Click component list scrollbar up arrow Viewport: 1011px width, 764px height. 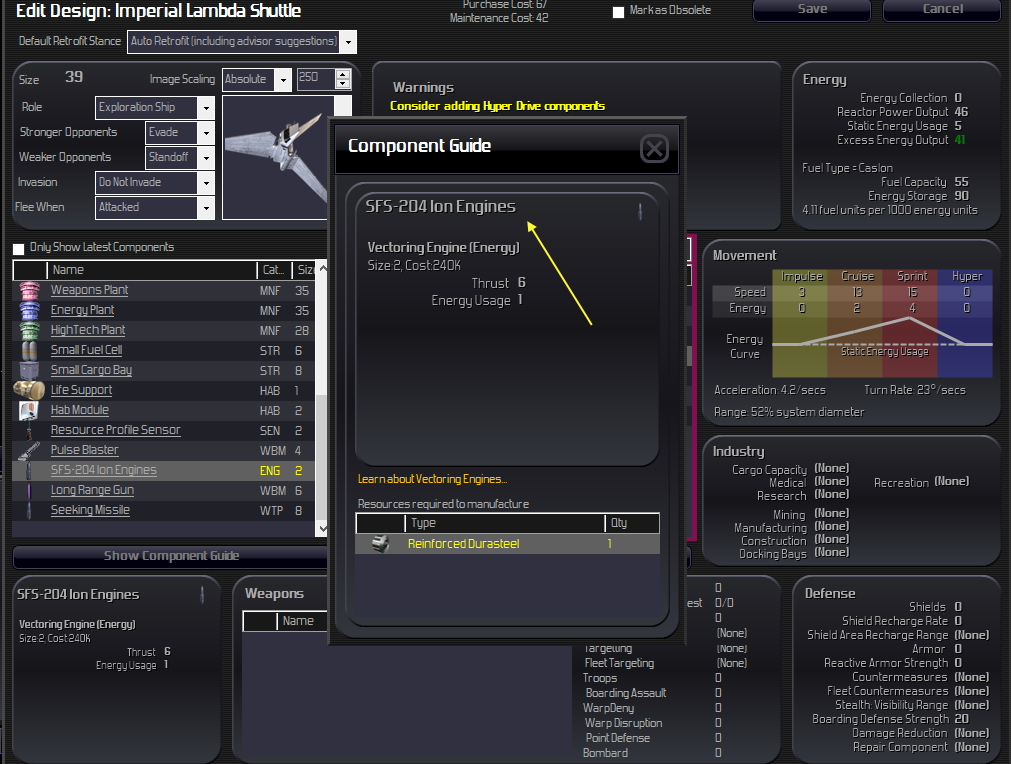(323, 269)
